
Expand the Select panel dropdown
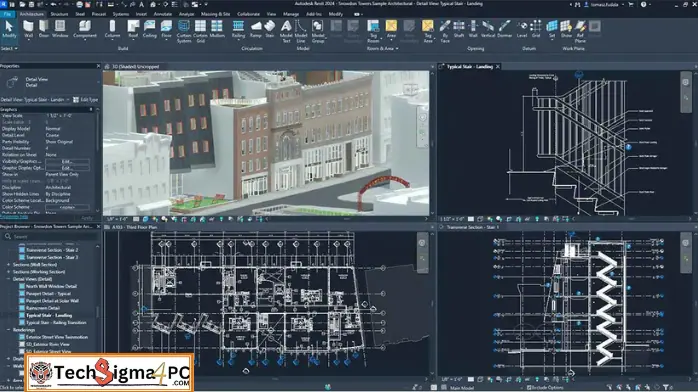(x=9, y=48)
